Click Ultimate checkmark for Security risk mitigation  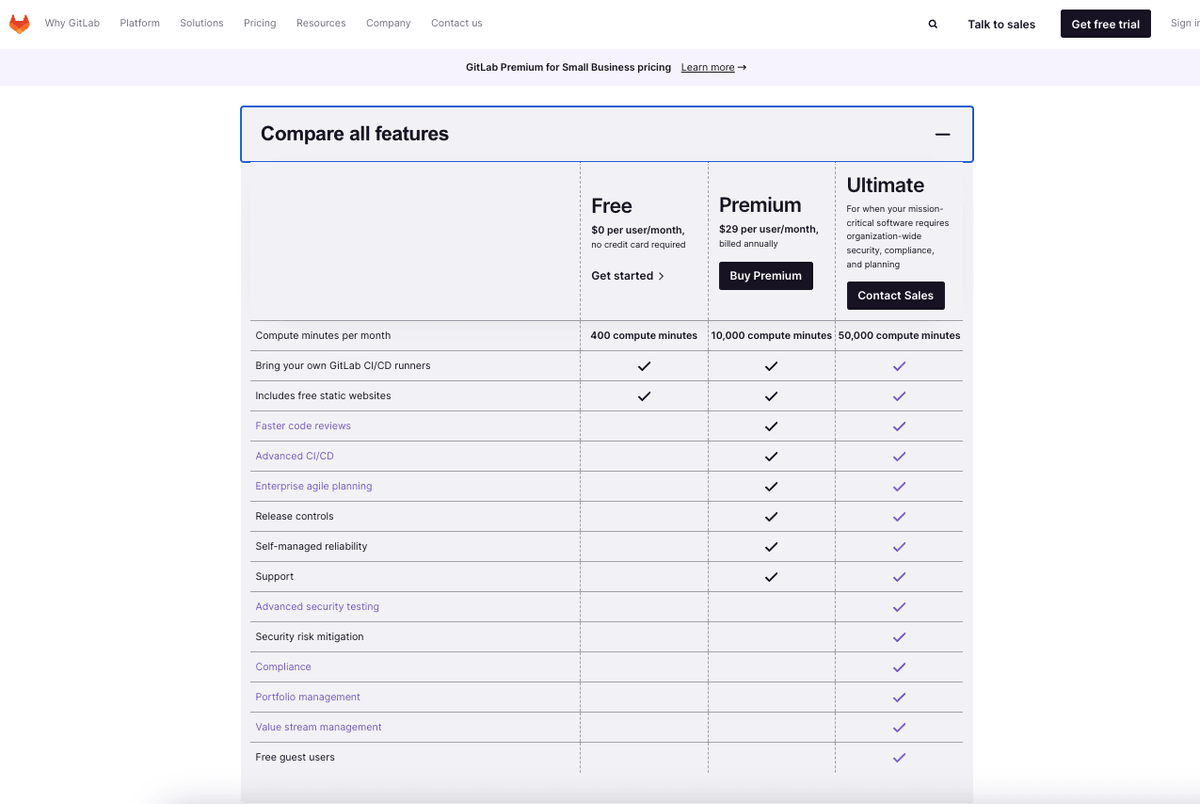click(899, 637)
